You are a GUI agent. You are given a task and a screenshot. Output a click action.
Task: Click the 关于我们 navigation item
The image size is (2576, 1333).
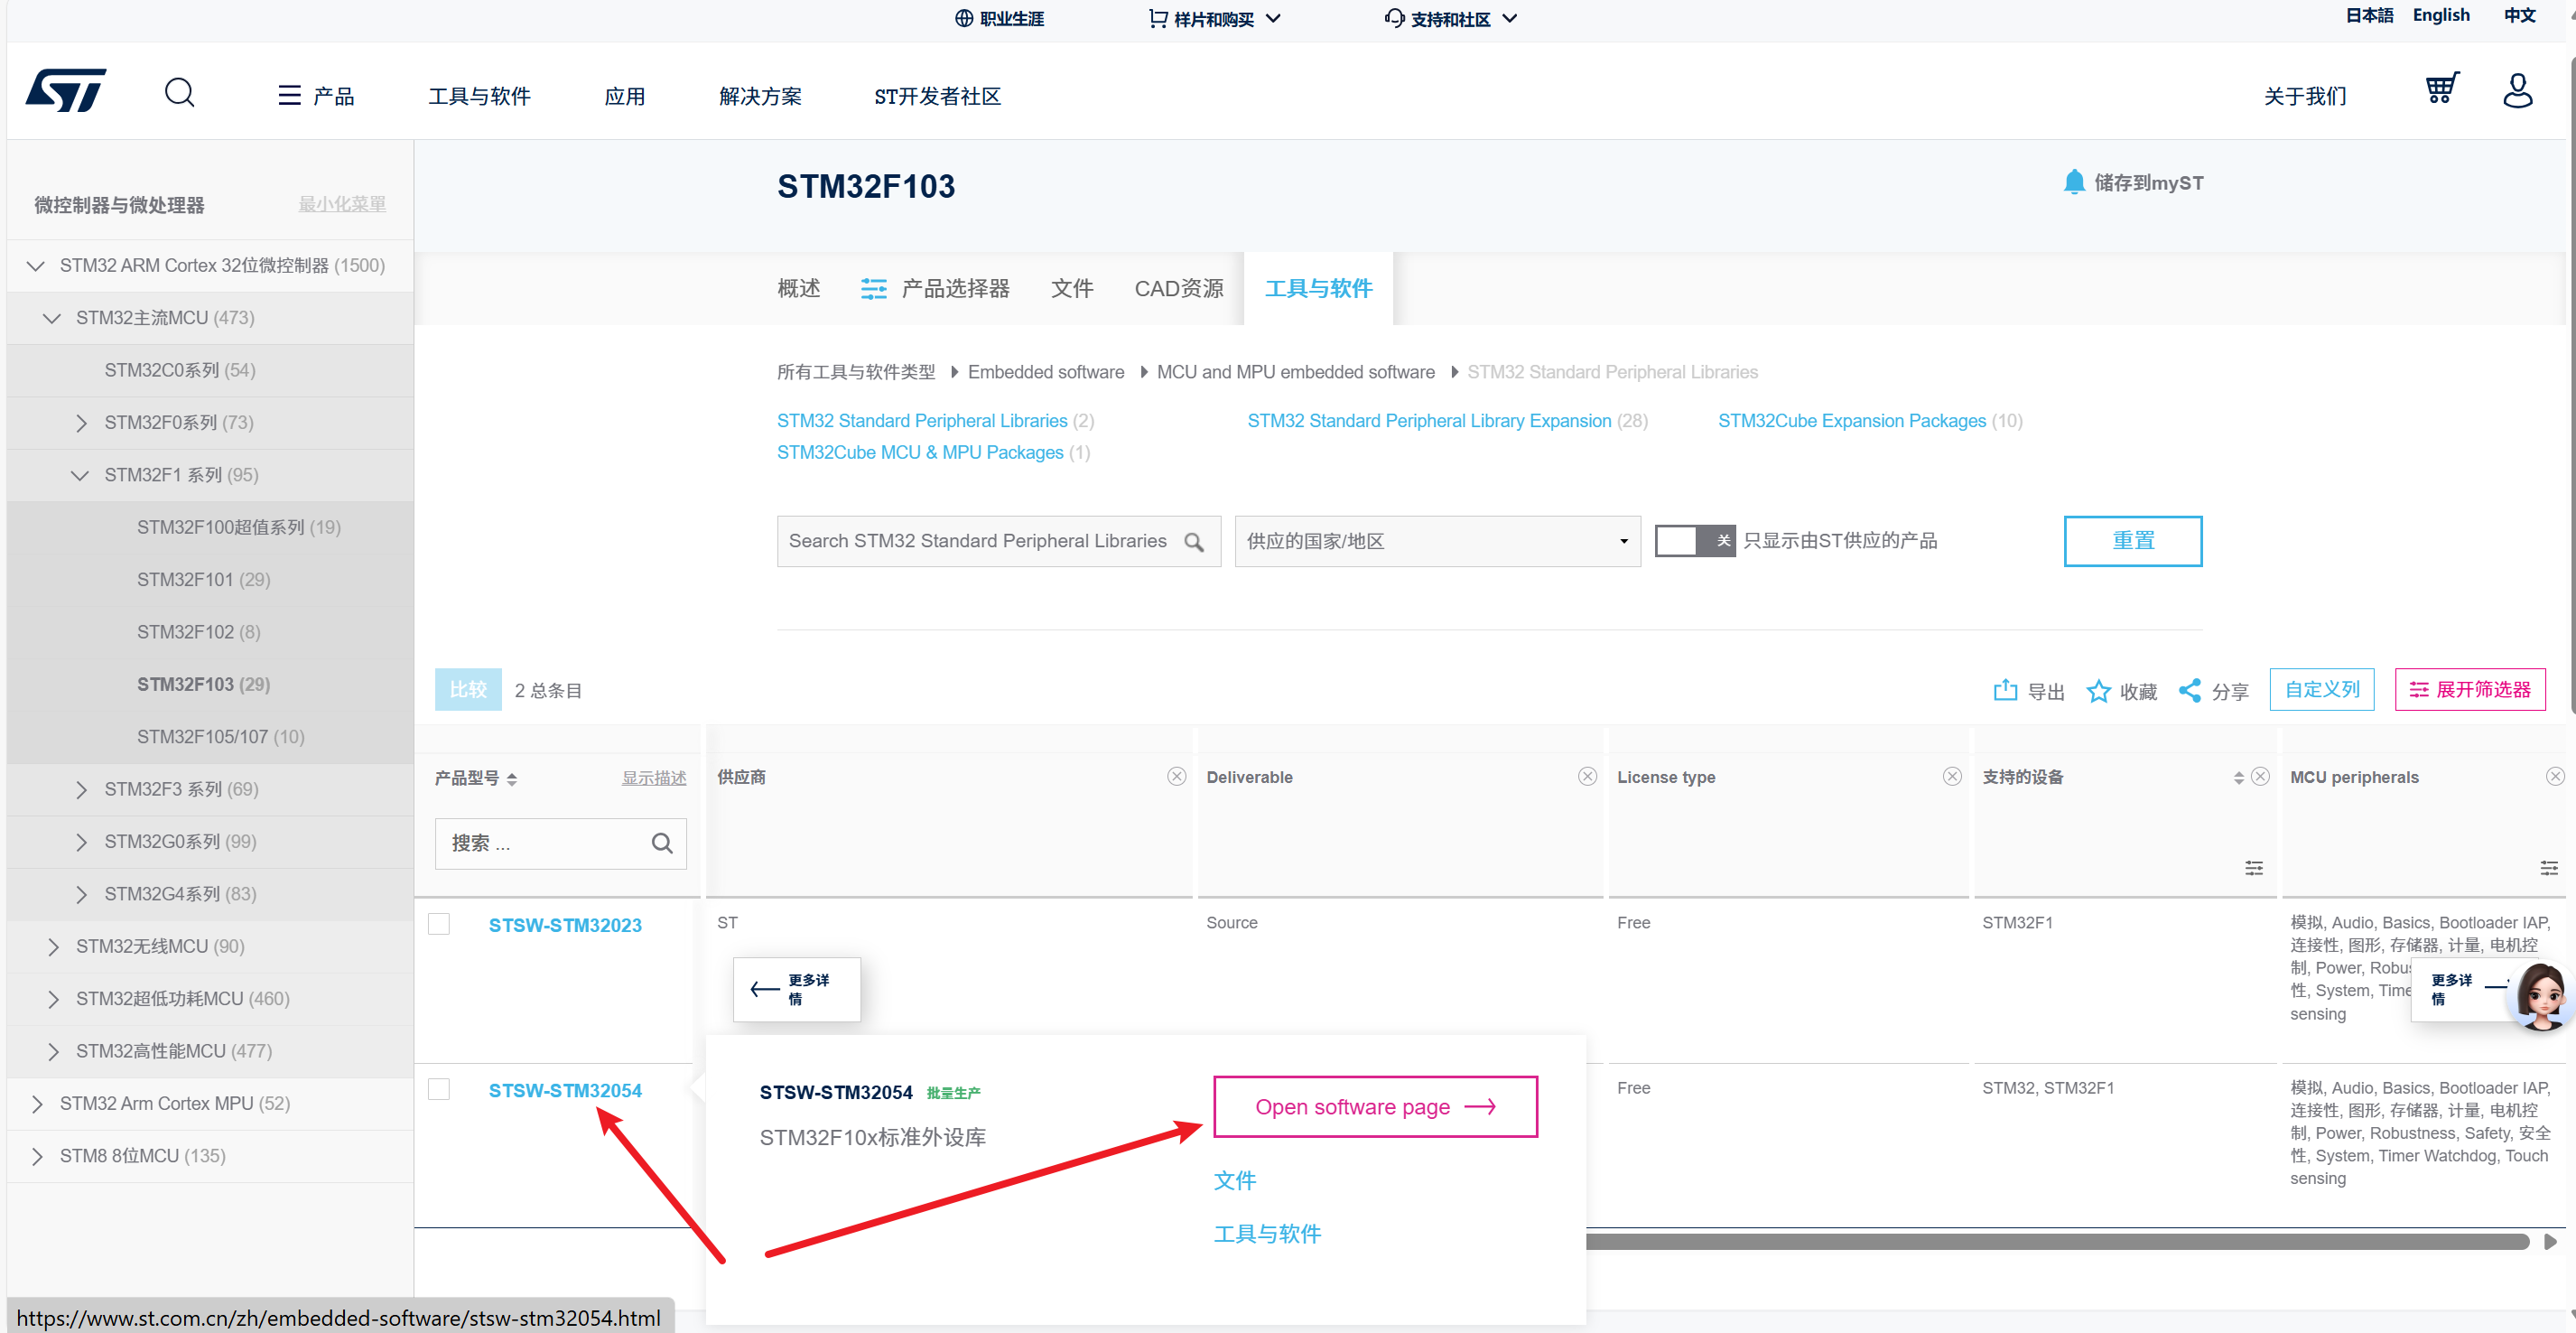coord(2304,96)
